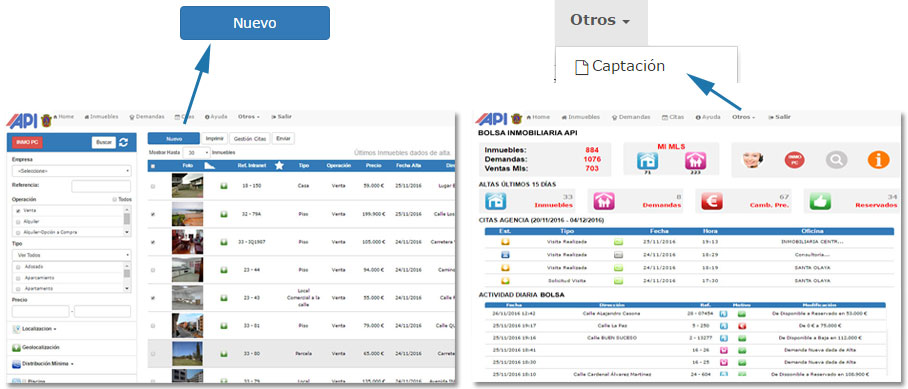Click the gray magnifier search icon

tap(836, 160)
